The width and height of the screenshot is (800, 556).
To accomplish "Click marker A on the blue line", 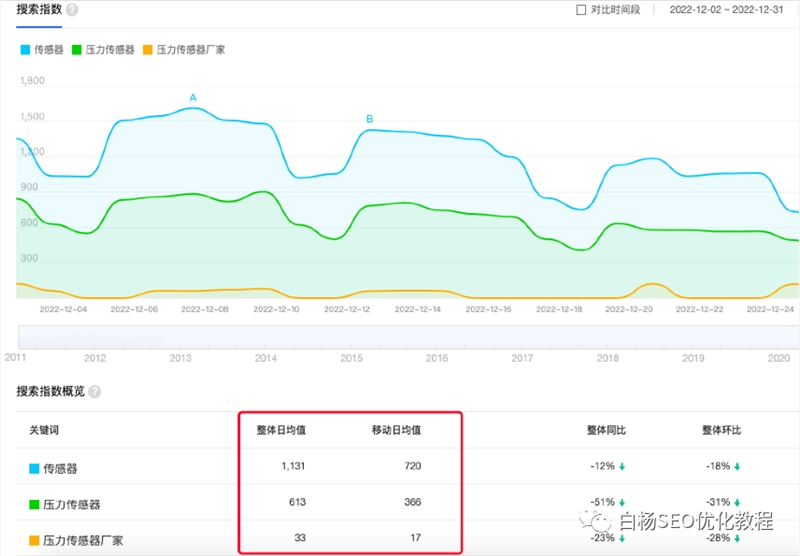I will (193, 98).
